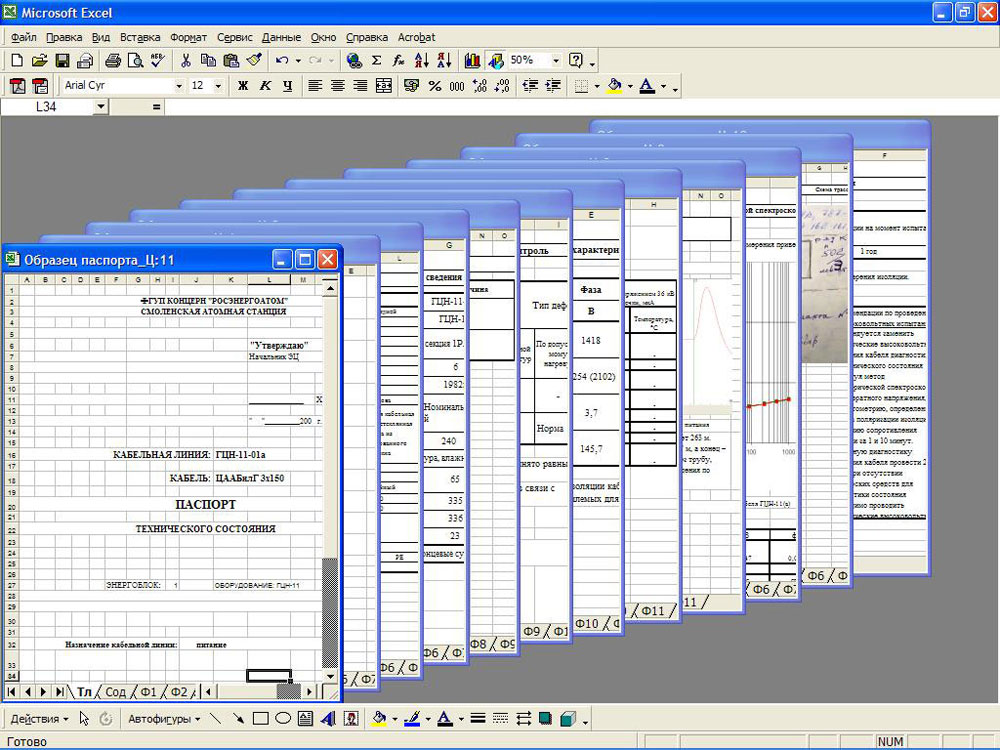Choose the Arrow drawing tool
Image resolution: width=1000 pixels, height=750 pixels.
coord(238,719)
